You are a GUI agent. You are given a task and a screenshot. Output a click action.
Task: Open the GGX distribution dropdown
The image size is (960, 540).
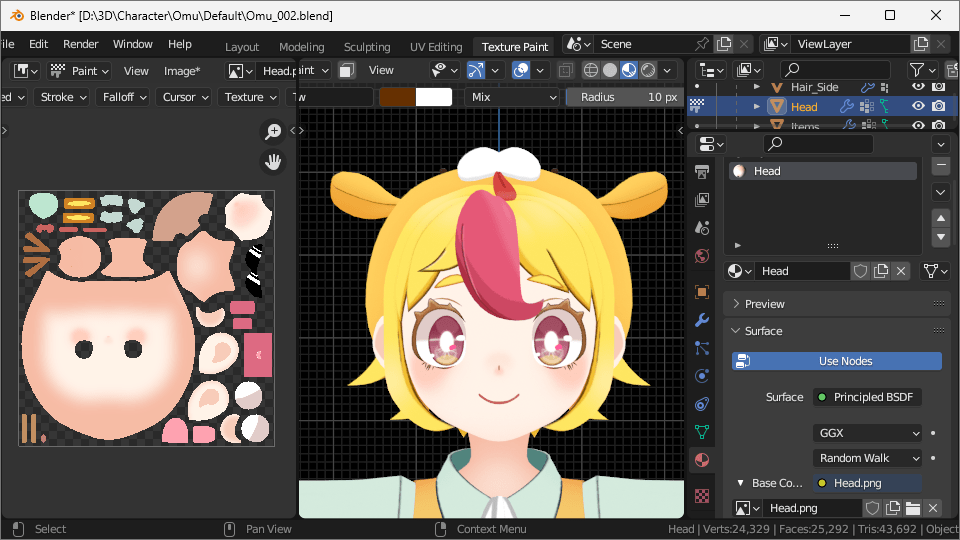(867, 433)
